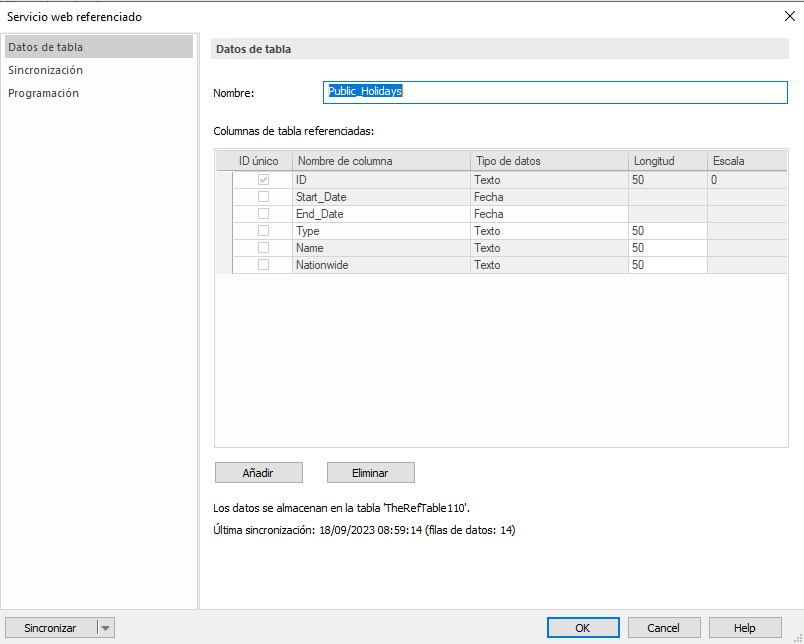
Task: Select Datos de tabla in sidebar
Action: tap(99, 47)
